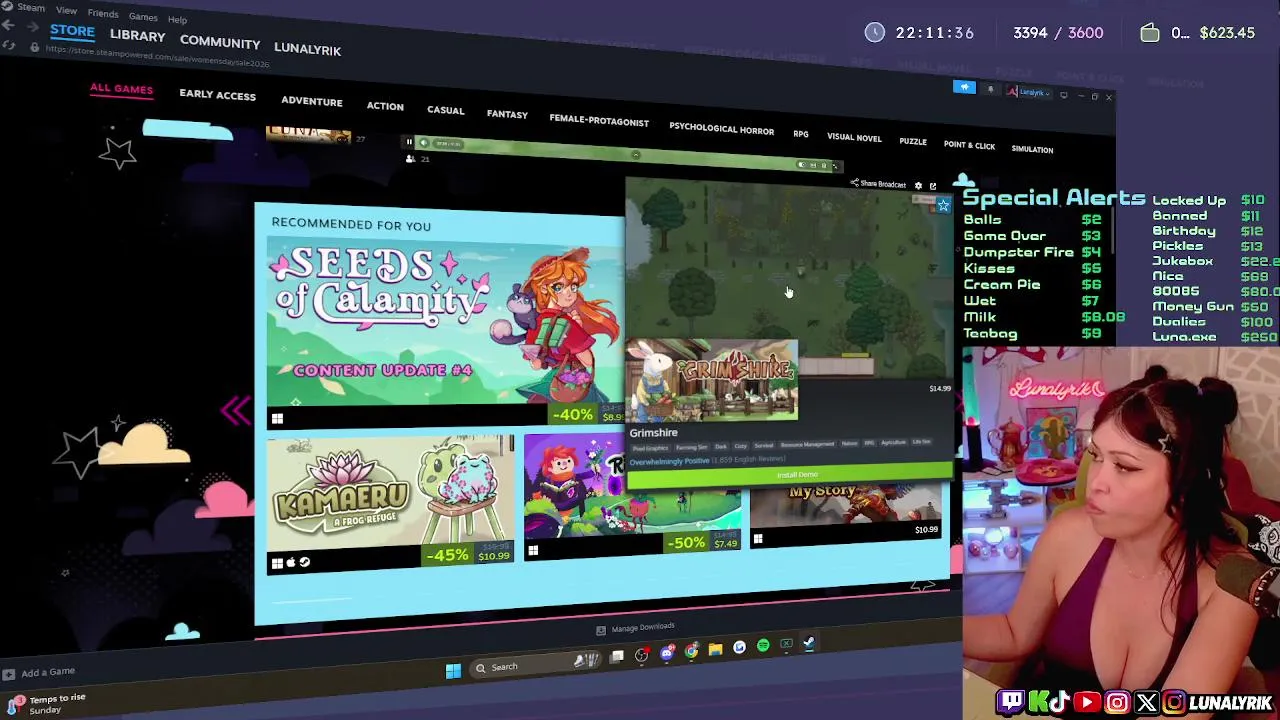
Task: Select the RPG category
Action: click(801, 134)
